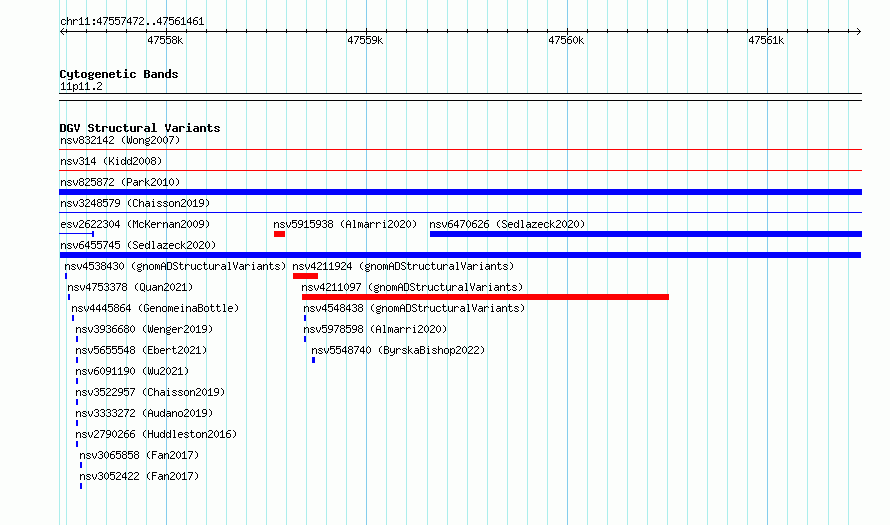Click the Cytogenetic Bands track title
The image size is (890, 525).
coord(119,74)
